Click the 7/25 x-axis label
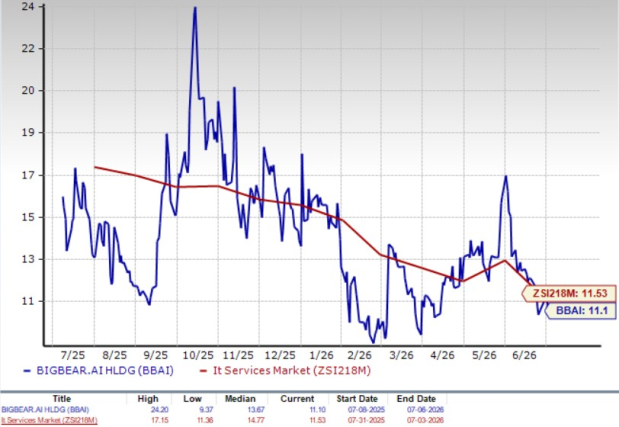Screen dimensions: 619x427 point(73,355)
